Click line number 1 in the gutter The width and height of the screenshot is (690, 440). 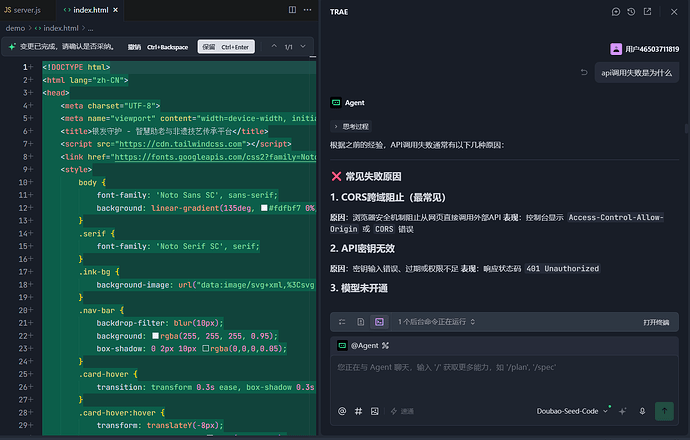click(25, 67)
